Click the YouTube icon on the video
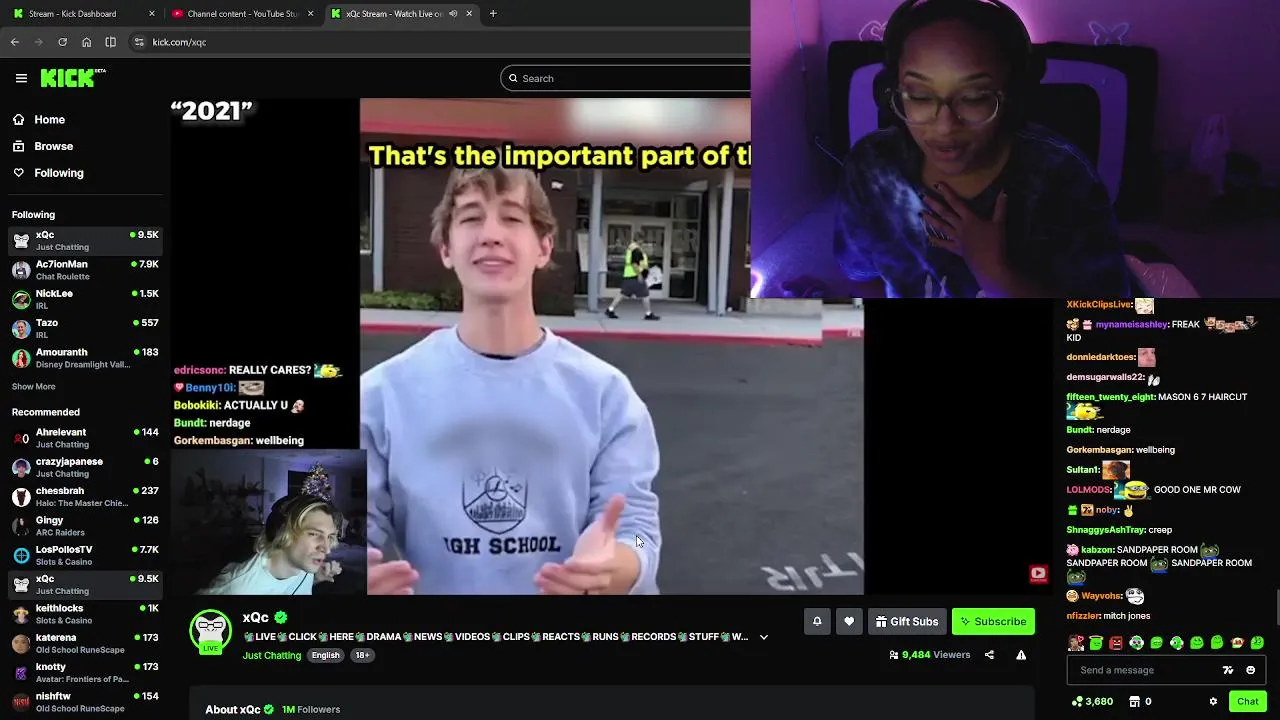1280x720 pixels. tap(1038, 574)
